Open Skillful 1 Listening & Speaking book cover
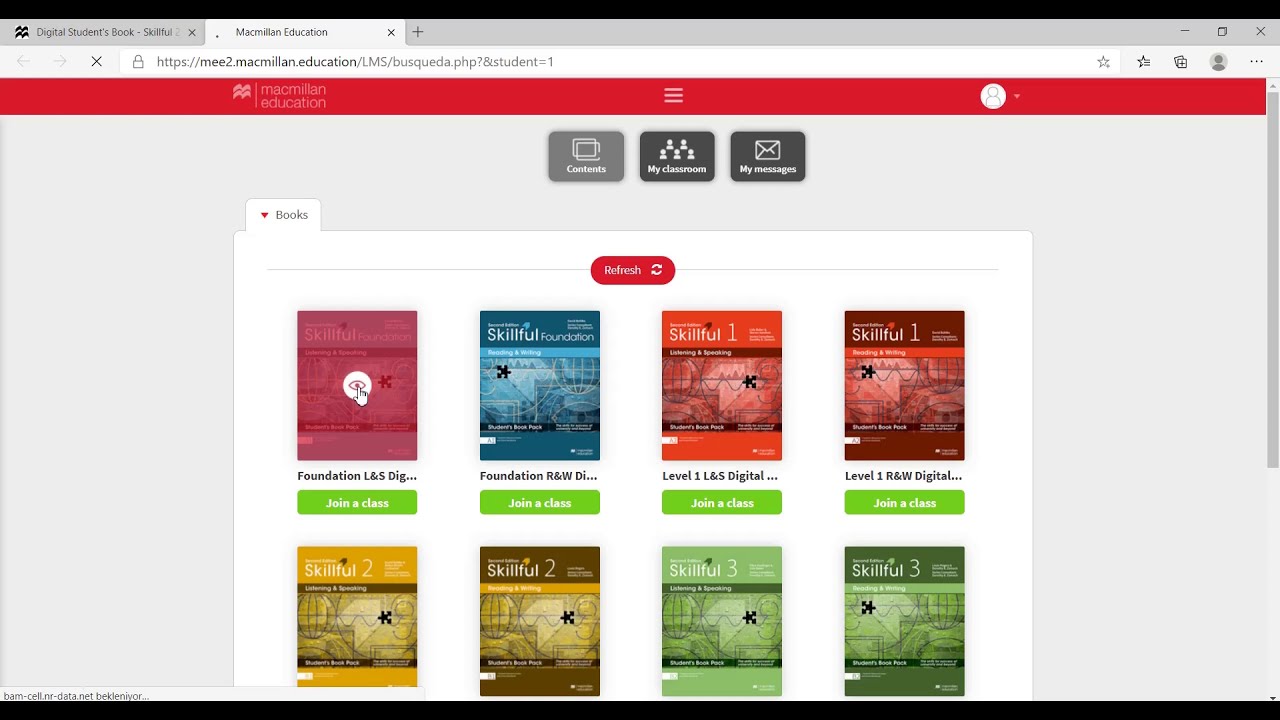Screen dimensions: 1280x720 [x=722, y=386]
